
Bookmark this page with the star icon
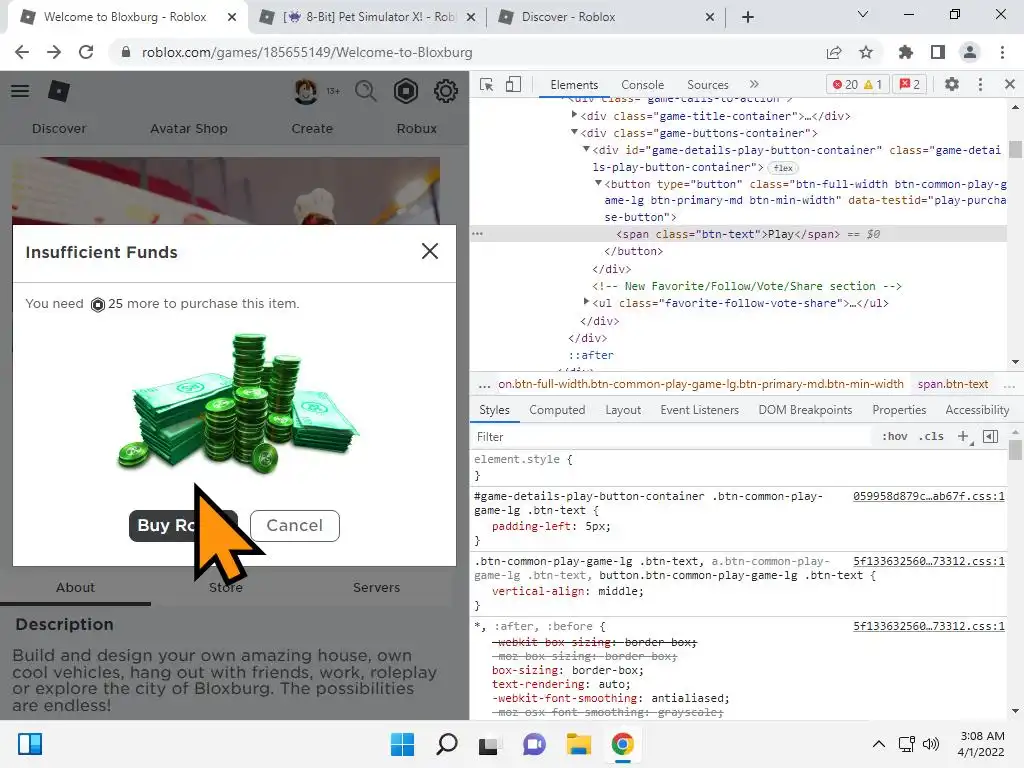[866, 52]
